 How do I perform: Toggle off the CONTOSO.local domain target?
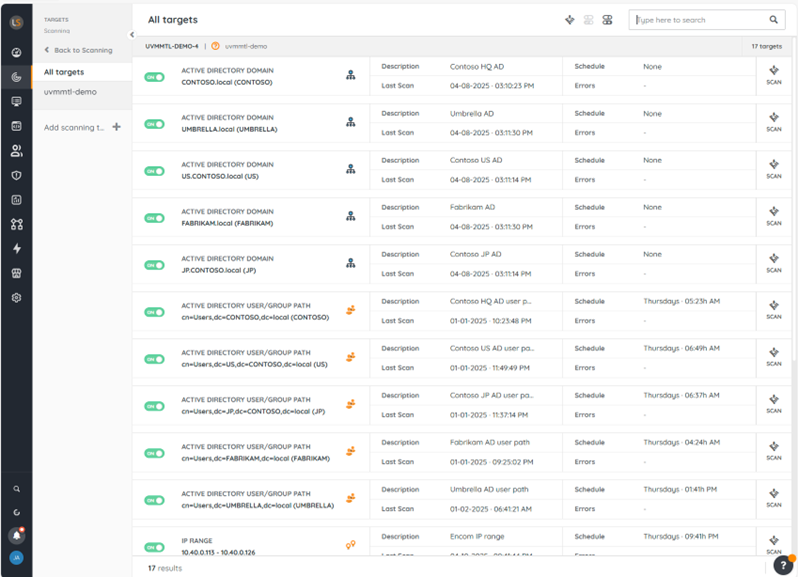(x=154, y=77)
